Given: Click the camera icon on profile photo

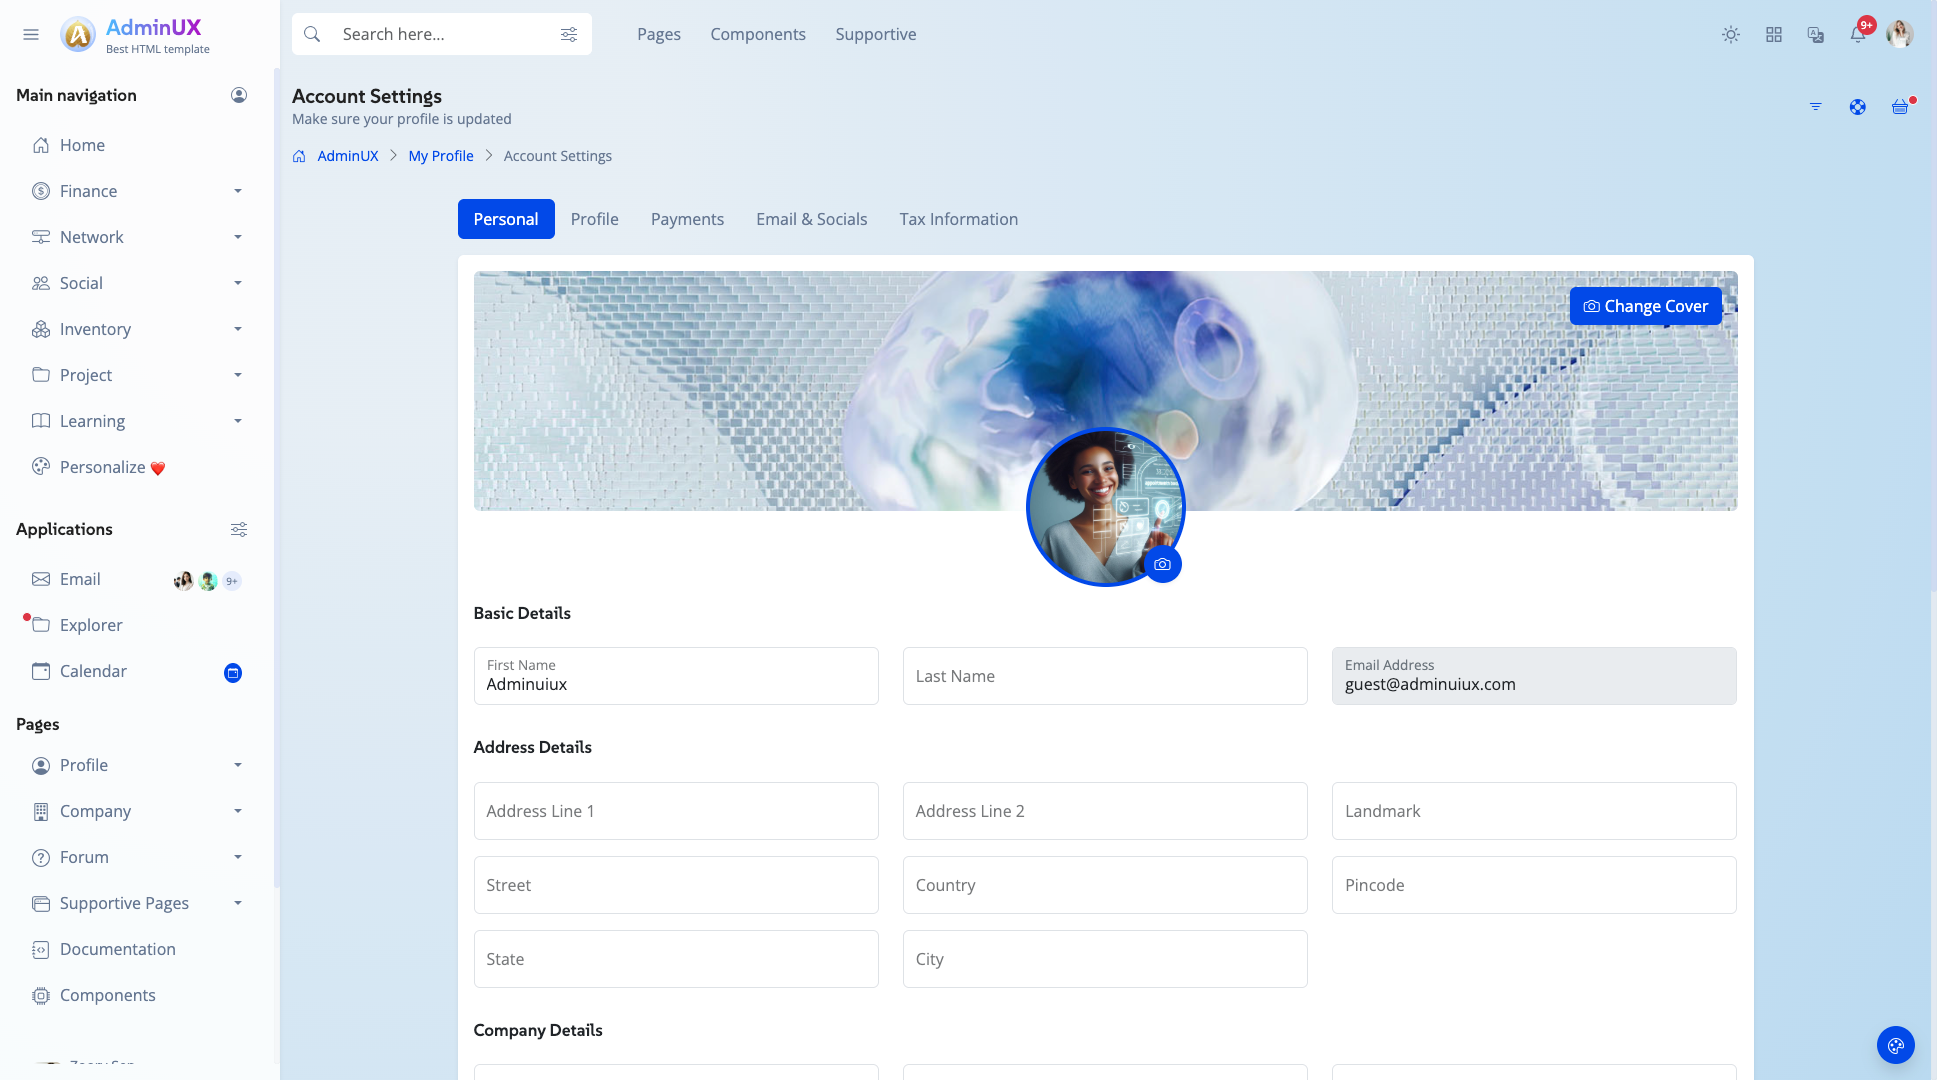Looking at the screenshot, I should point(1162,565).
